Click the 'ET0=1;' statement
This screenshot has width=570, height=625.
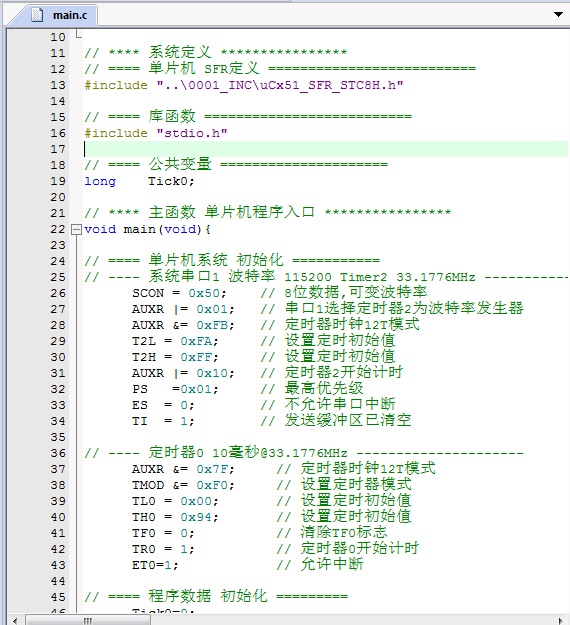tap(155, 565)
